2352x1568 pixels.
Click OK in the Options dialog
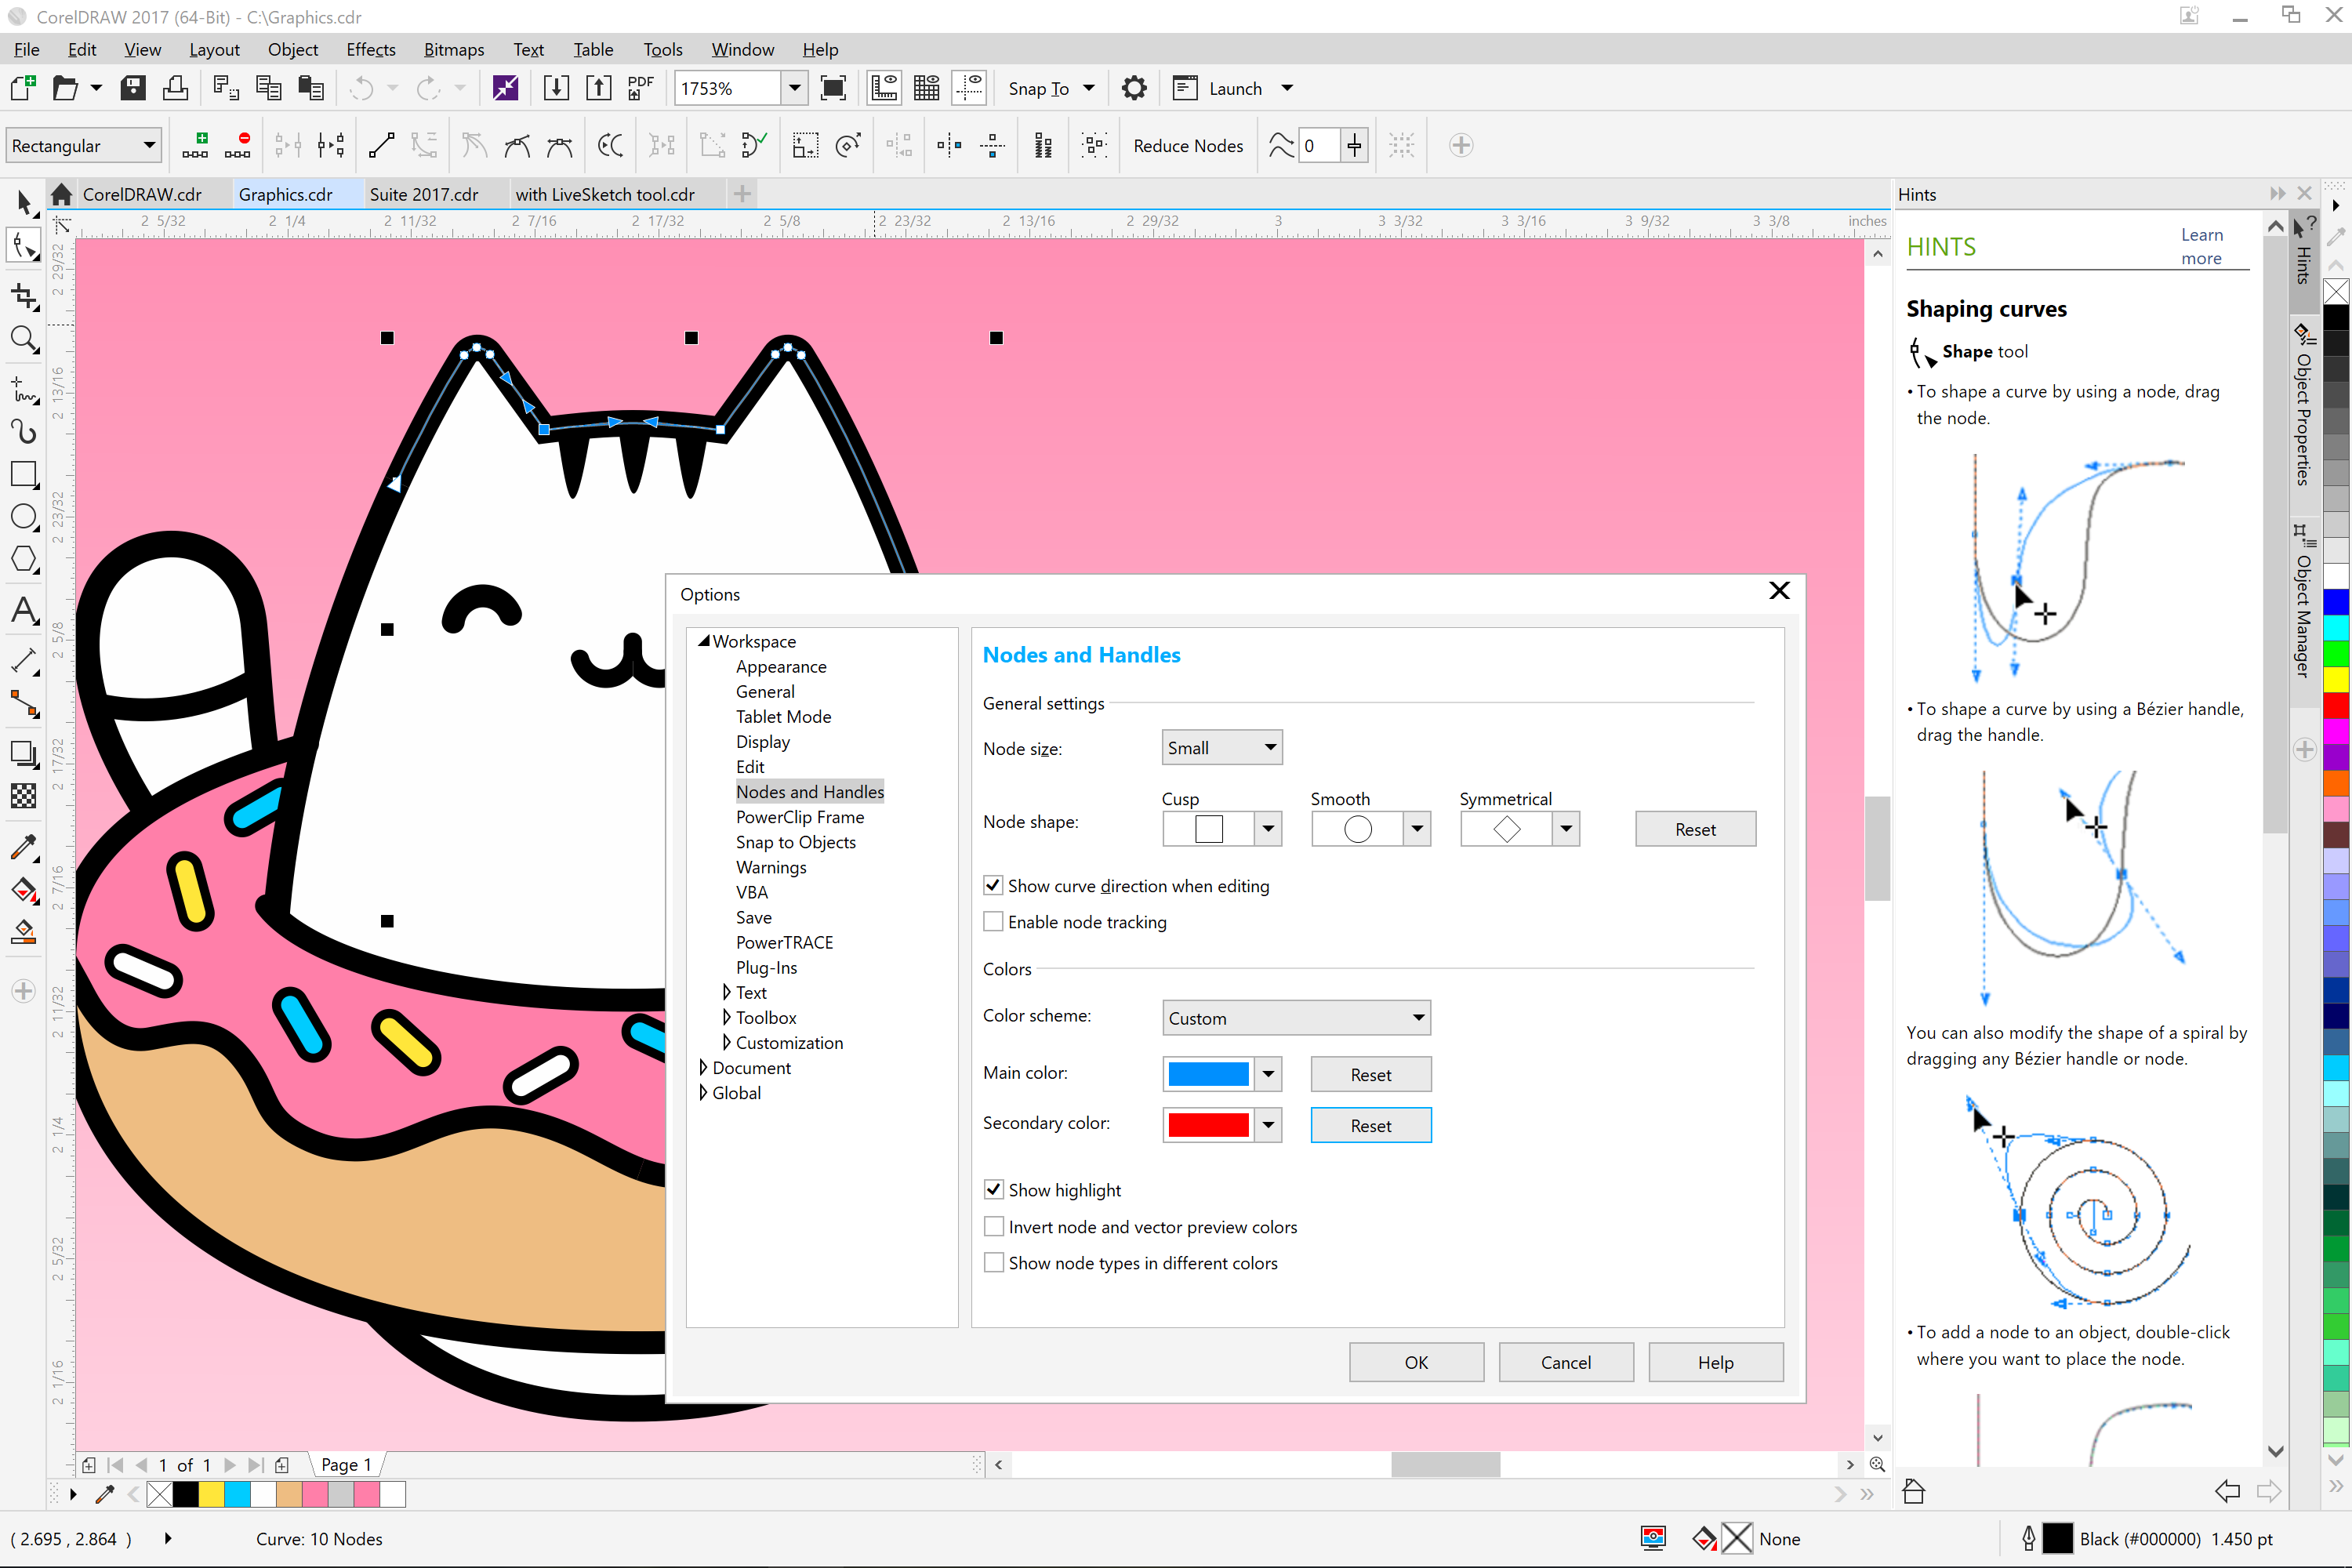1416,1362
